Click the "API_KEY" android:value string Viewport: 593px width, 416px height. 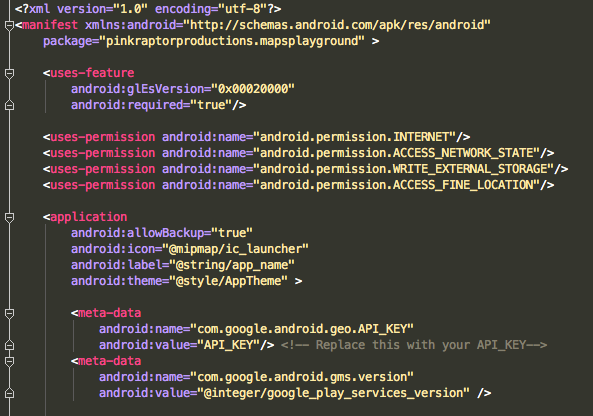[228, 345]
